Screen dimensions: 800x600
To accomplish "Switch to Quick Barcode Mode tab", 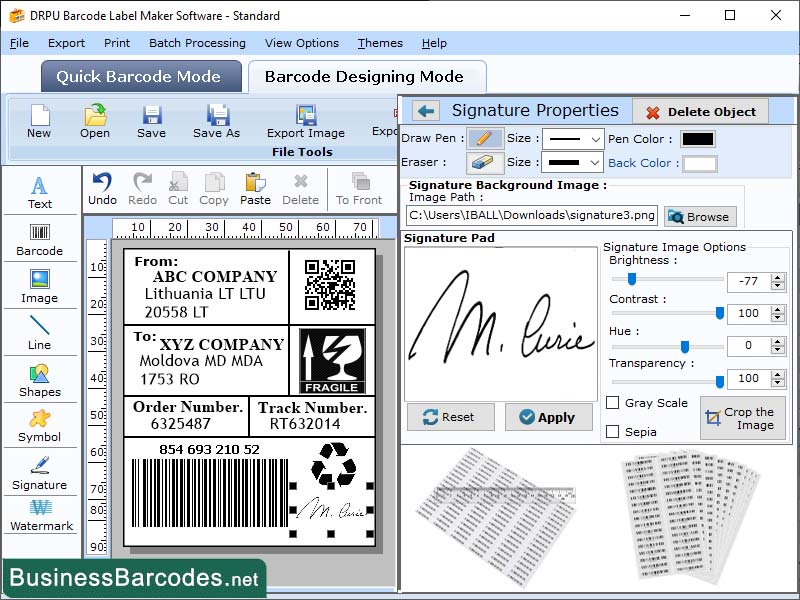I will 140,76.
